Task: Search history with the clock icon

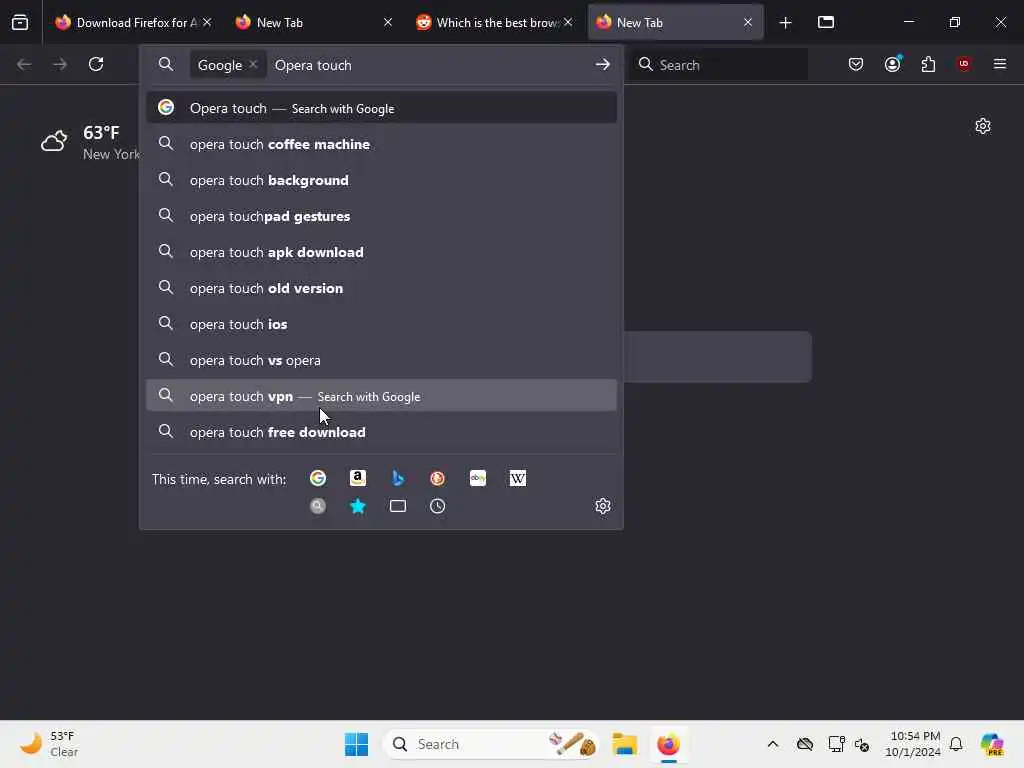Action: (438, 506)
